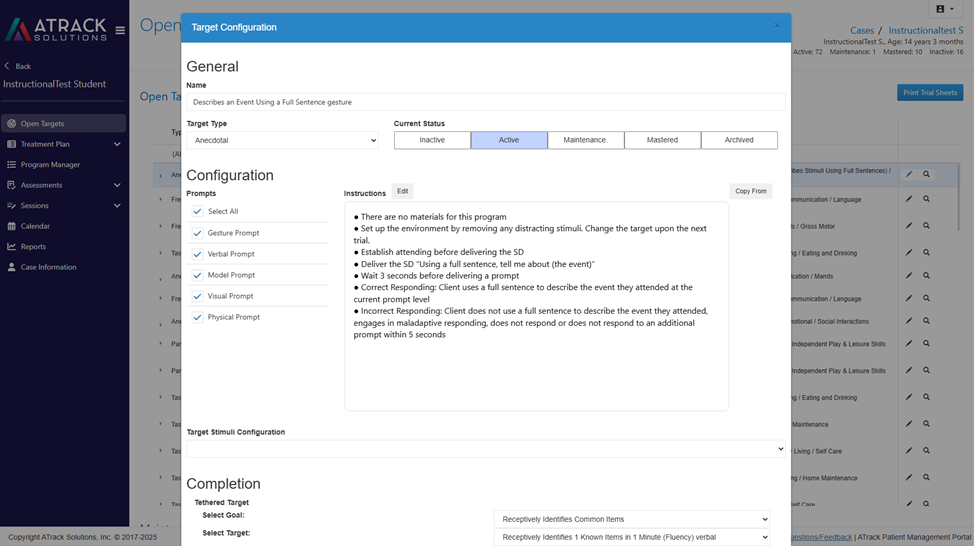This screenshot has width=975, height=546.
Task: Edit pencil icon for Home Maintenance row
Action: coord(908,478)
